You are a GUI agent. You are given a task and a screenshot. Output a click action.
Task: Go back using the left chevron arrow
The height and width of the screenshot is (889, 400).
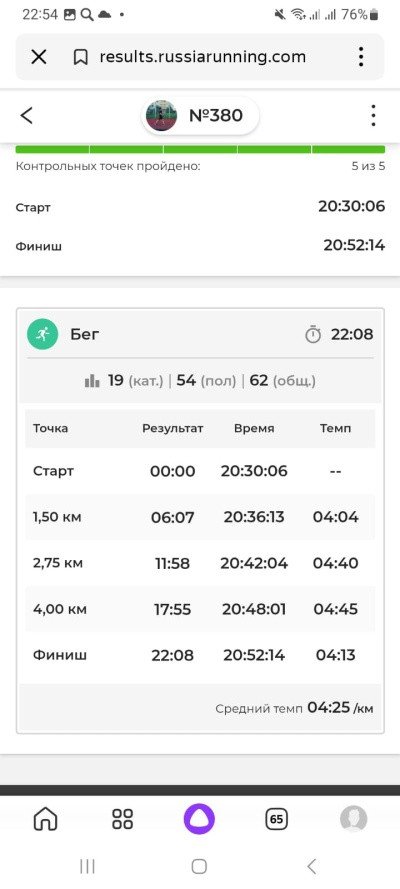point(27,115)
